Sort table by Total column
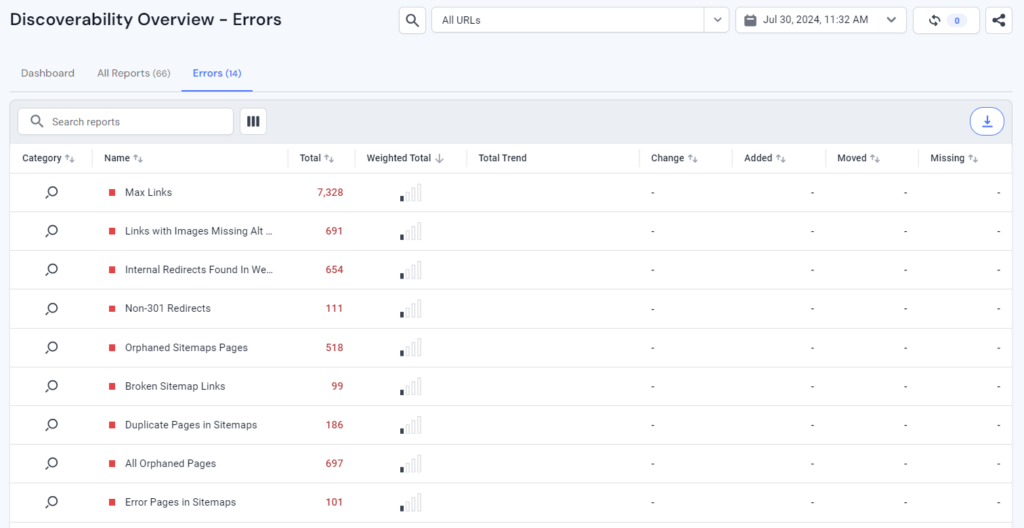Screen dimensions: 1024x528 tap(316, 158)
